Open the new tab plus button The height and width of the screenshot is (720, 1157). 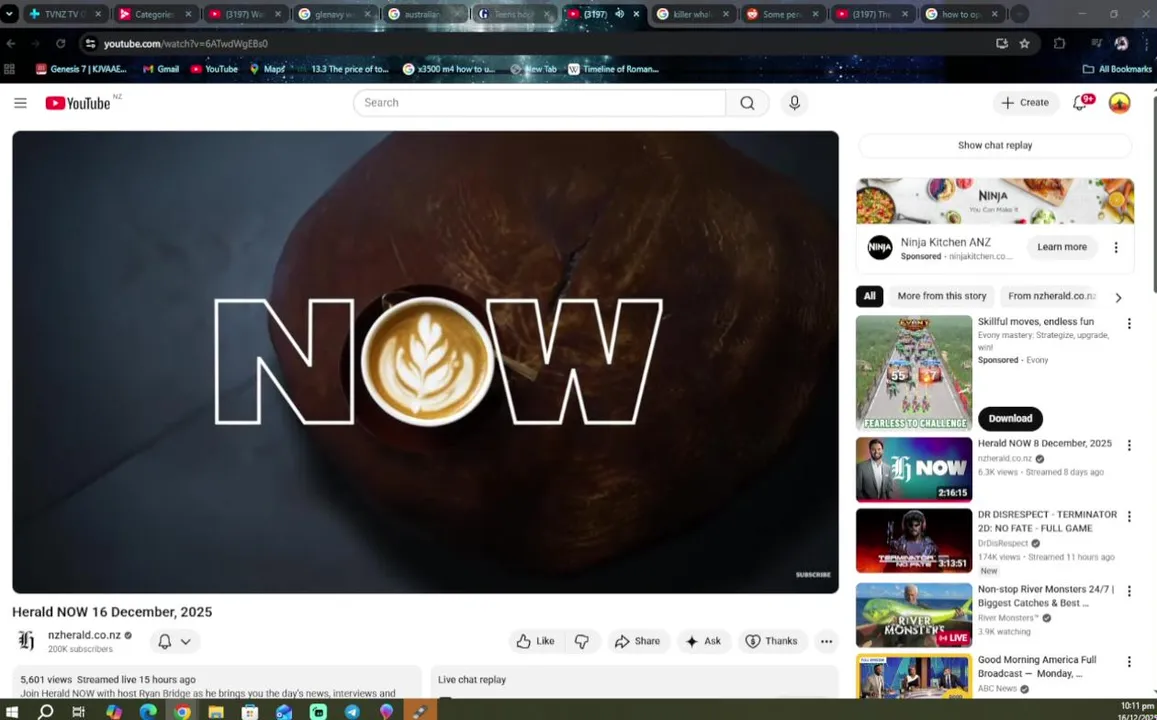click(1019, 14)
